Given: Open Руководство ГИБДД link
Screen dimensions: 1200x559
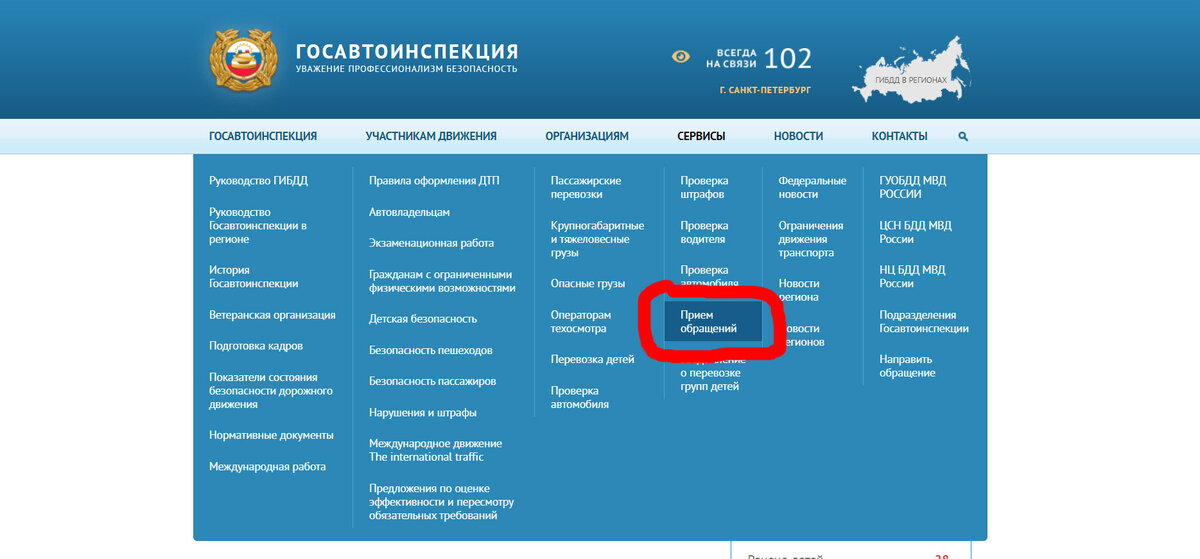Looking at the screenshot, I should click(259, 181).
